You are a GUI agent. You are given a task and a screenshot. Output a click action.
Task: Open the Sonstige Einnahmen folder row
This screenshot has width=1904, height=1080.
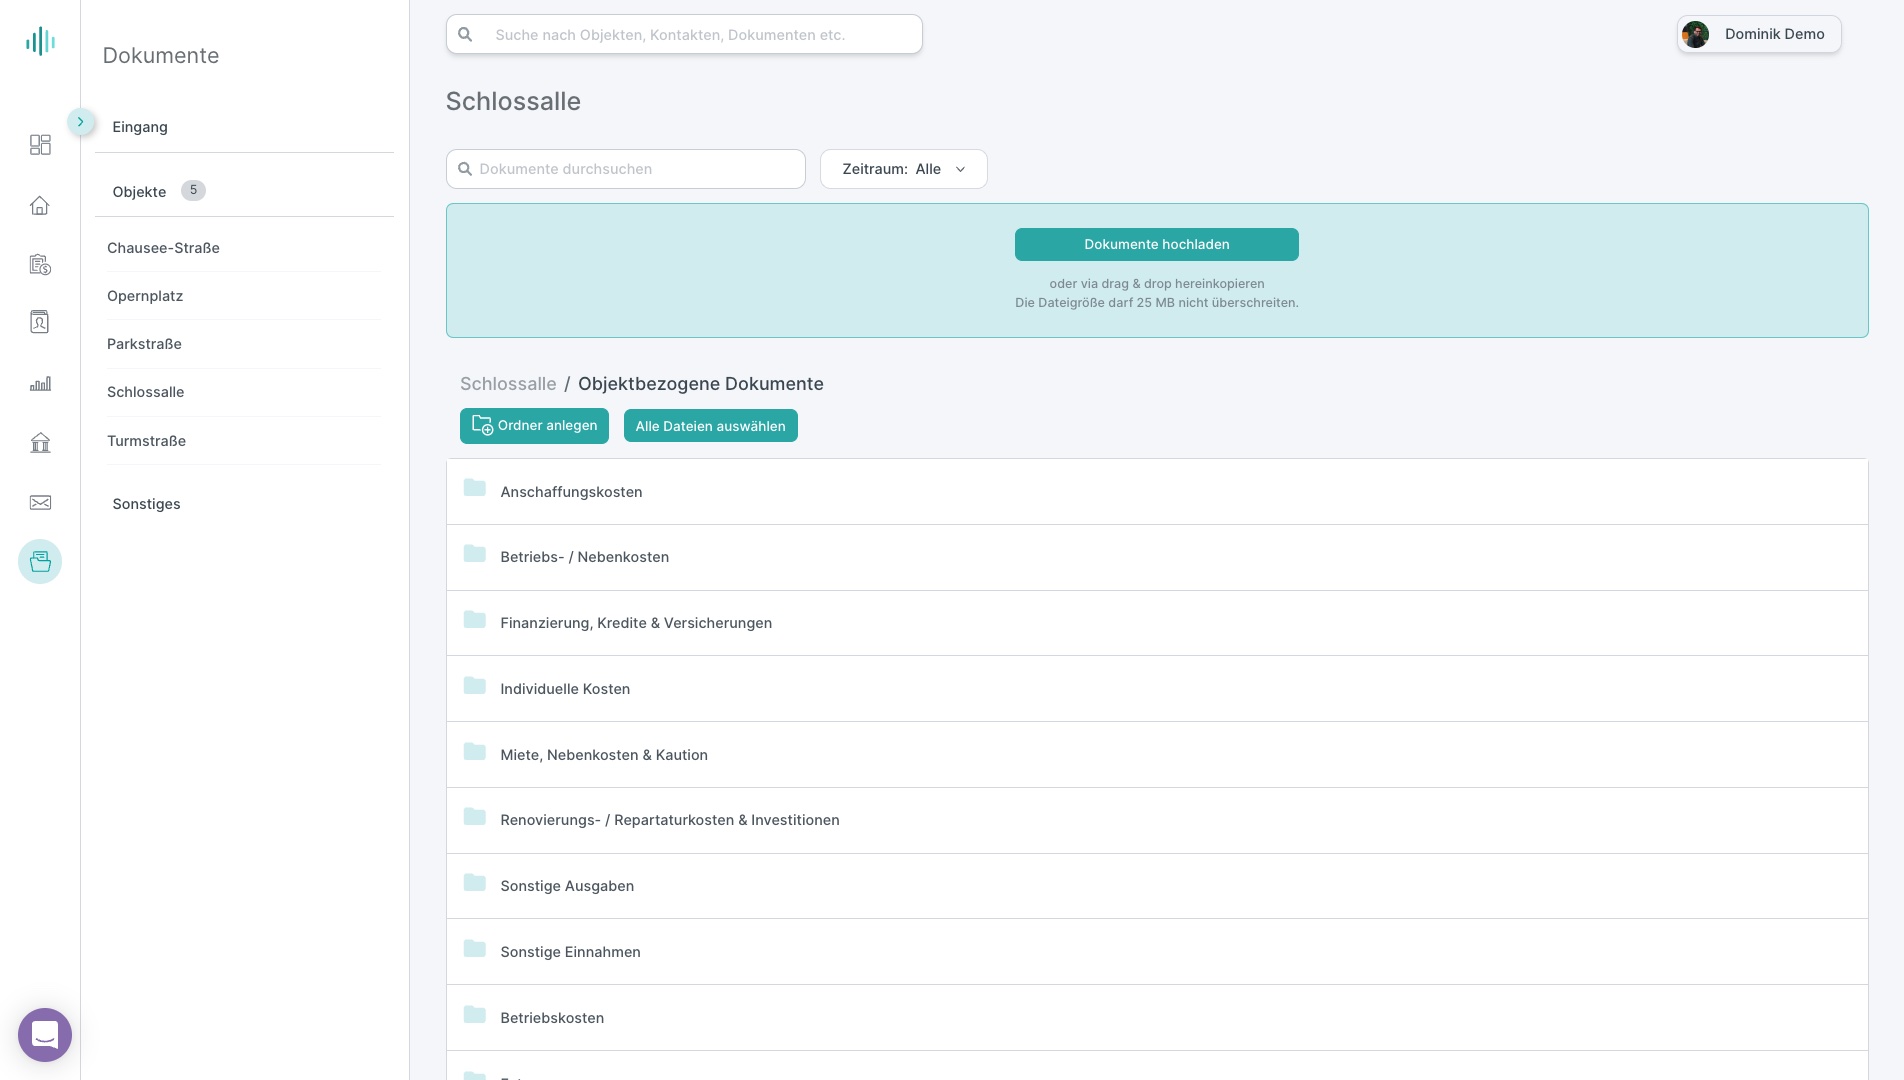[1157, 952]
